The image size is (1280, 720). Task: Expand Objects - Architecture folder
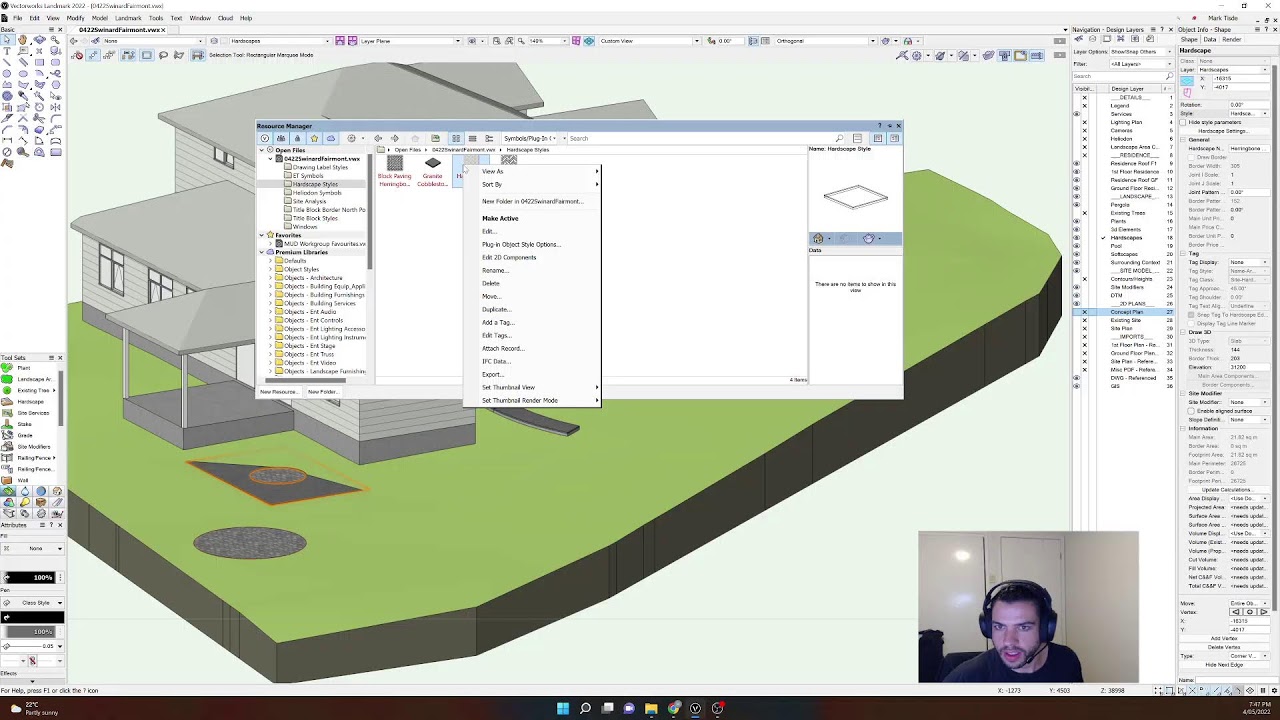click(x=271, y=278)
